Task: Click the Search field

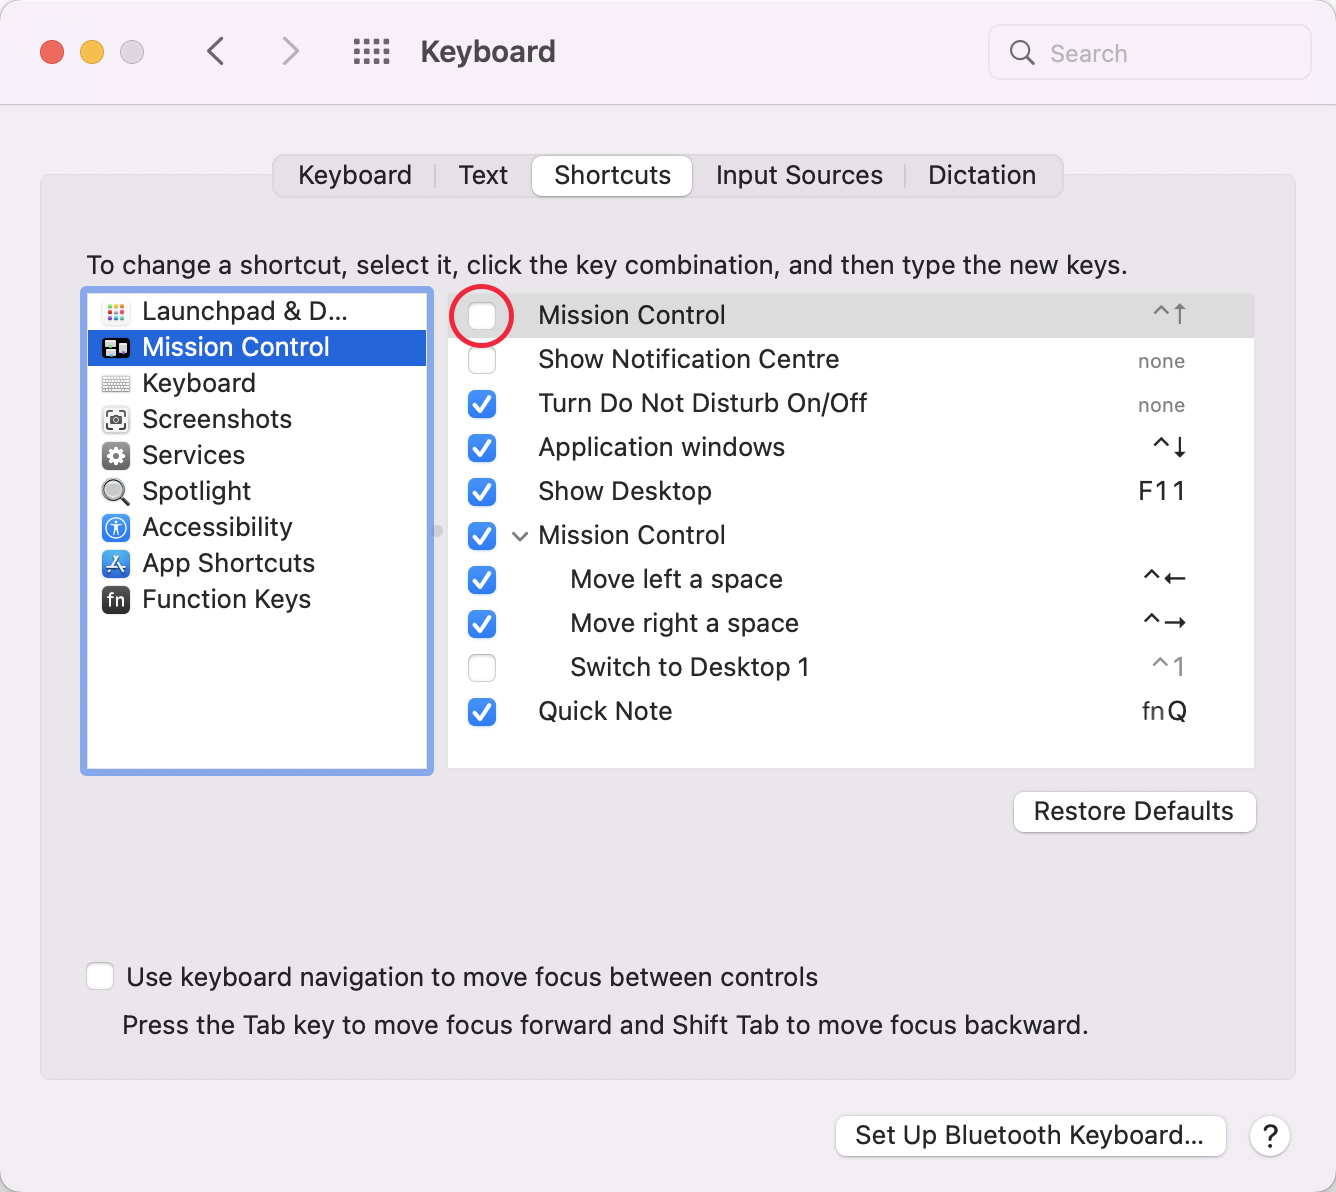Action: point(1150,53)
